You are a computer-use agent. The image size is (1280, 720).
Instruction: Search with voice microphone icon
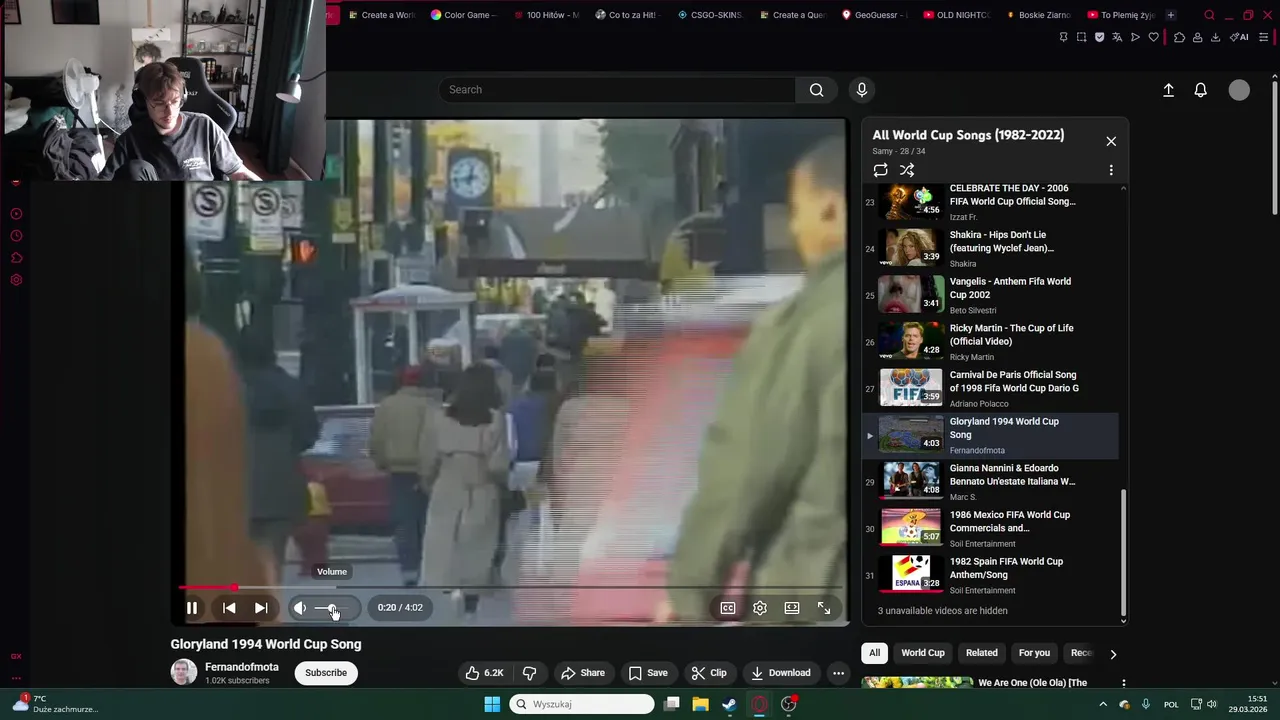(862, 90)
